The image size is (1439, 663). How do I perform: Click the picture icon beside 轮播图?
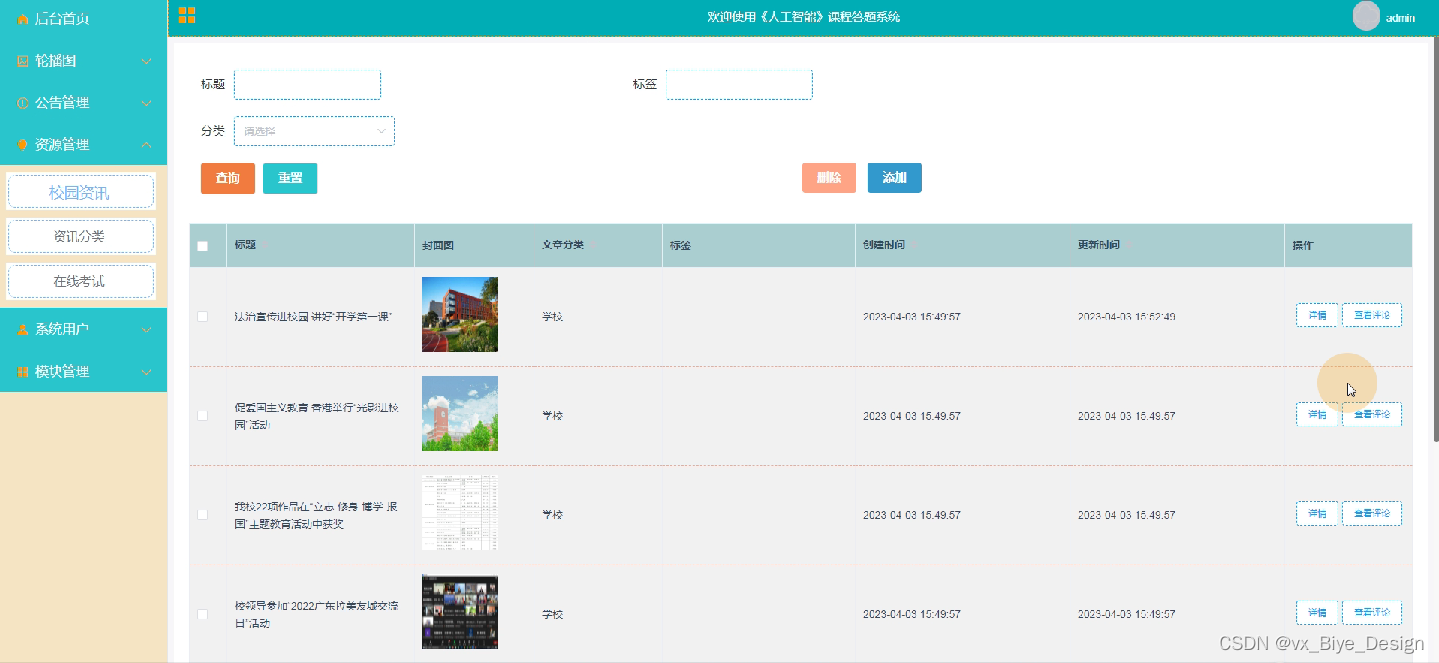23,61
